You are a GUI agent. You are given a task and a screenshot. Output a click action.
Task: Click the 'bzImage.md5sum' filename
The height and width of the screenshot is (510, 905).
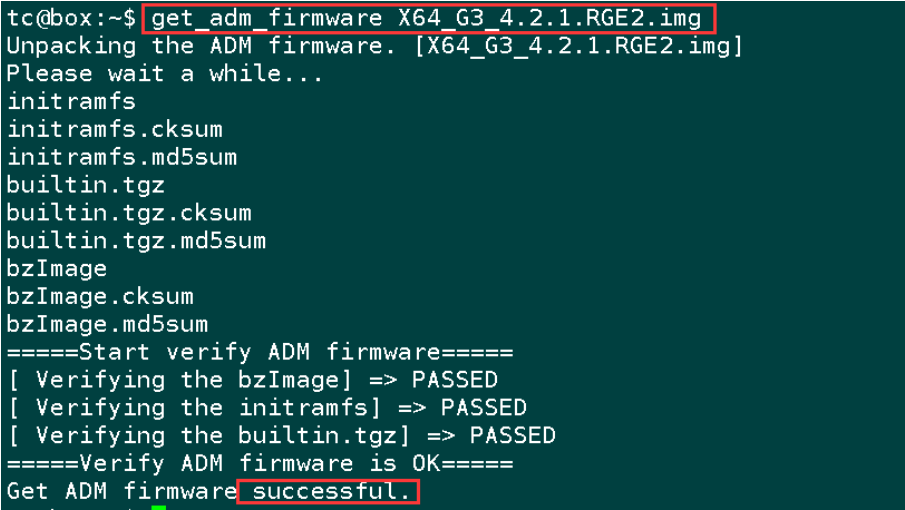pyautogui.click(x=107, y=324)
